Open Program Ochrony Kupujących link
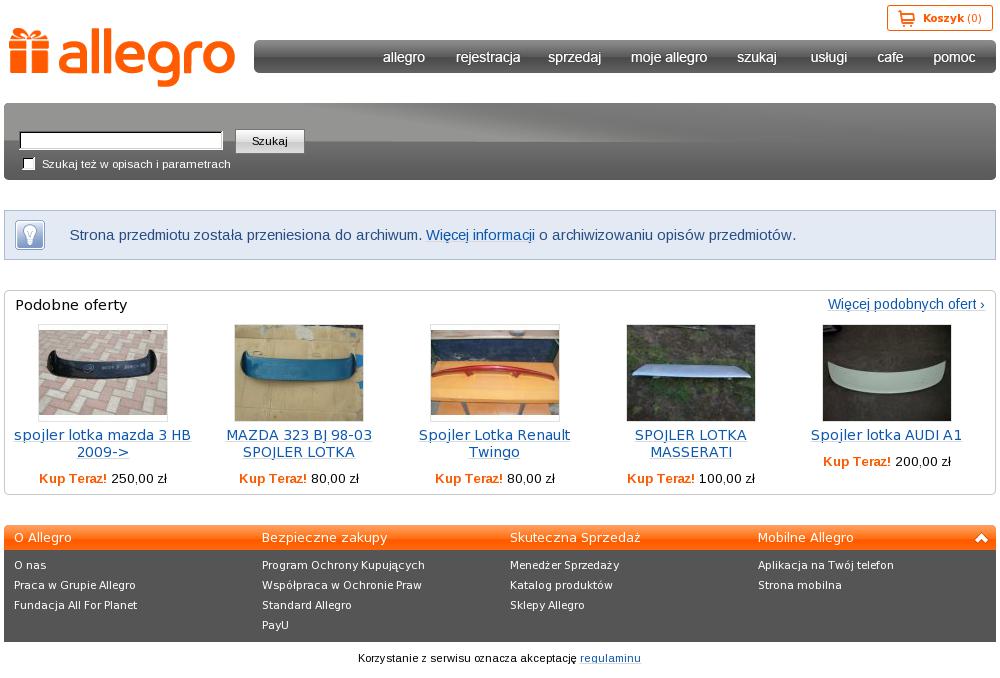 tap(343, 565)
